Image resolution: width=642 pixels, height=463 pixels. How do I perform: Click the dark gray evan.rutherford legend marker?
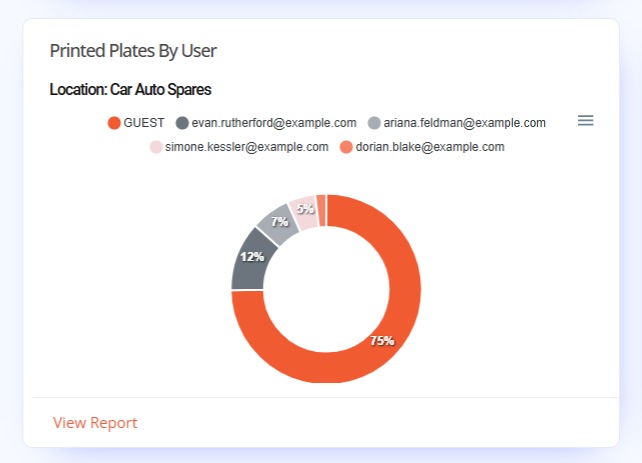tap(182, 123)
